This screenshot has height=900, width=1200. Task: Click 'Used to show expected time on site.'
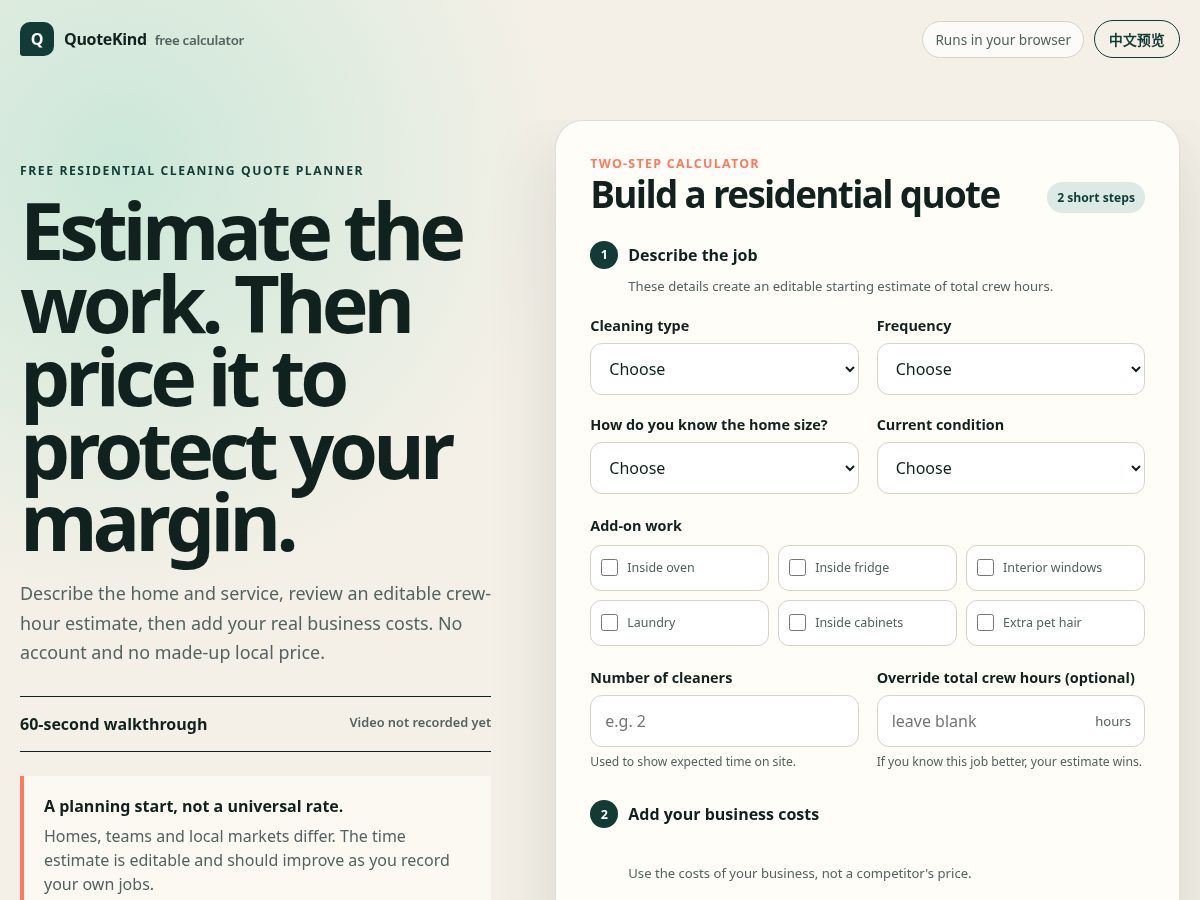point(693,761)
